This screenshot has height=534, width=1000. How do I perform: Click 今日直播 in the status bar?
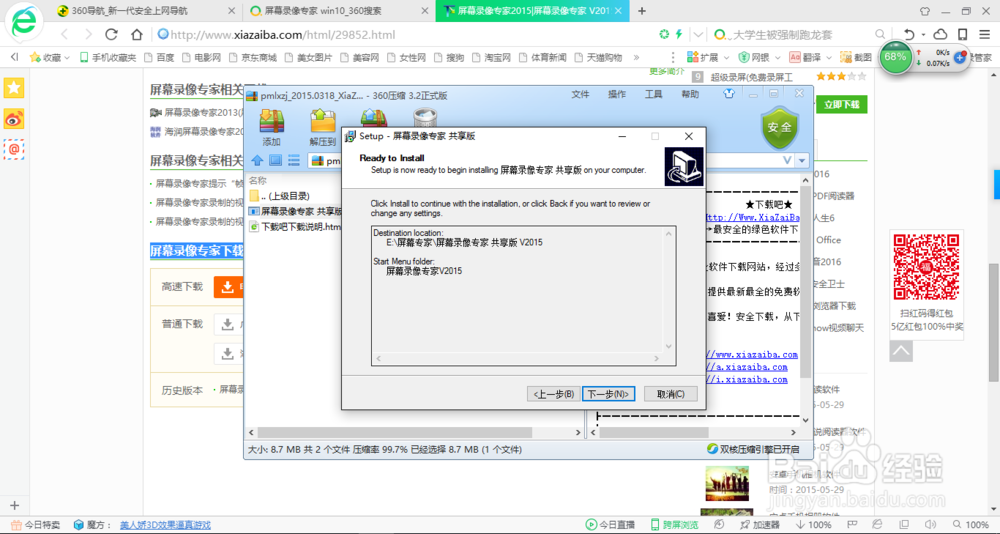click(x=610, y=524)
